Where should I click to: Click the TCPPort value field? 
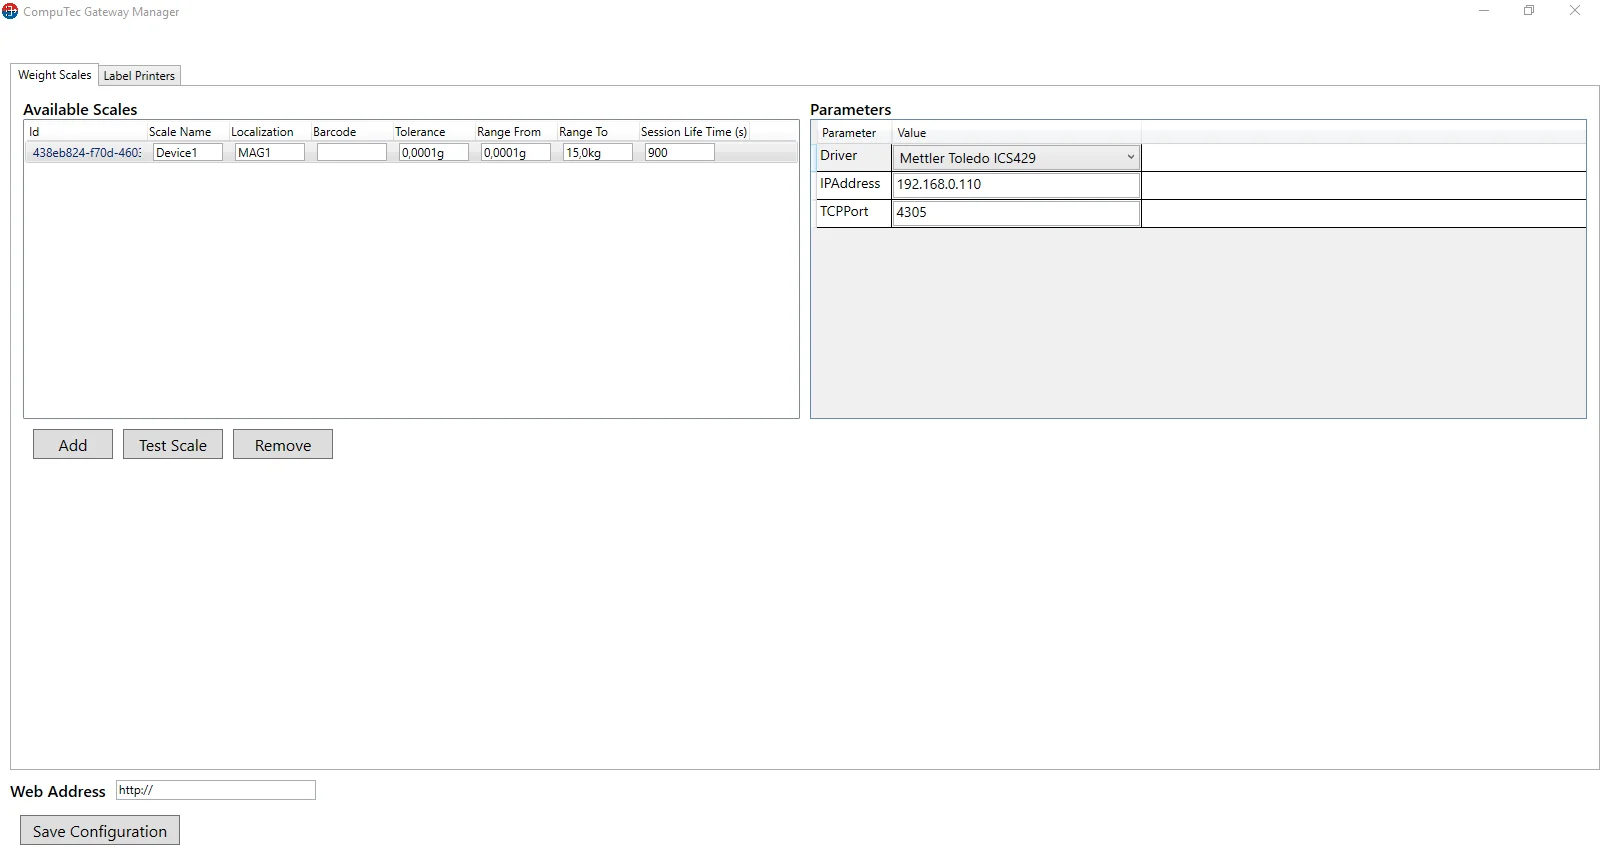tap(1015, 213)
